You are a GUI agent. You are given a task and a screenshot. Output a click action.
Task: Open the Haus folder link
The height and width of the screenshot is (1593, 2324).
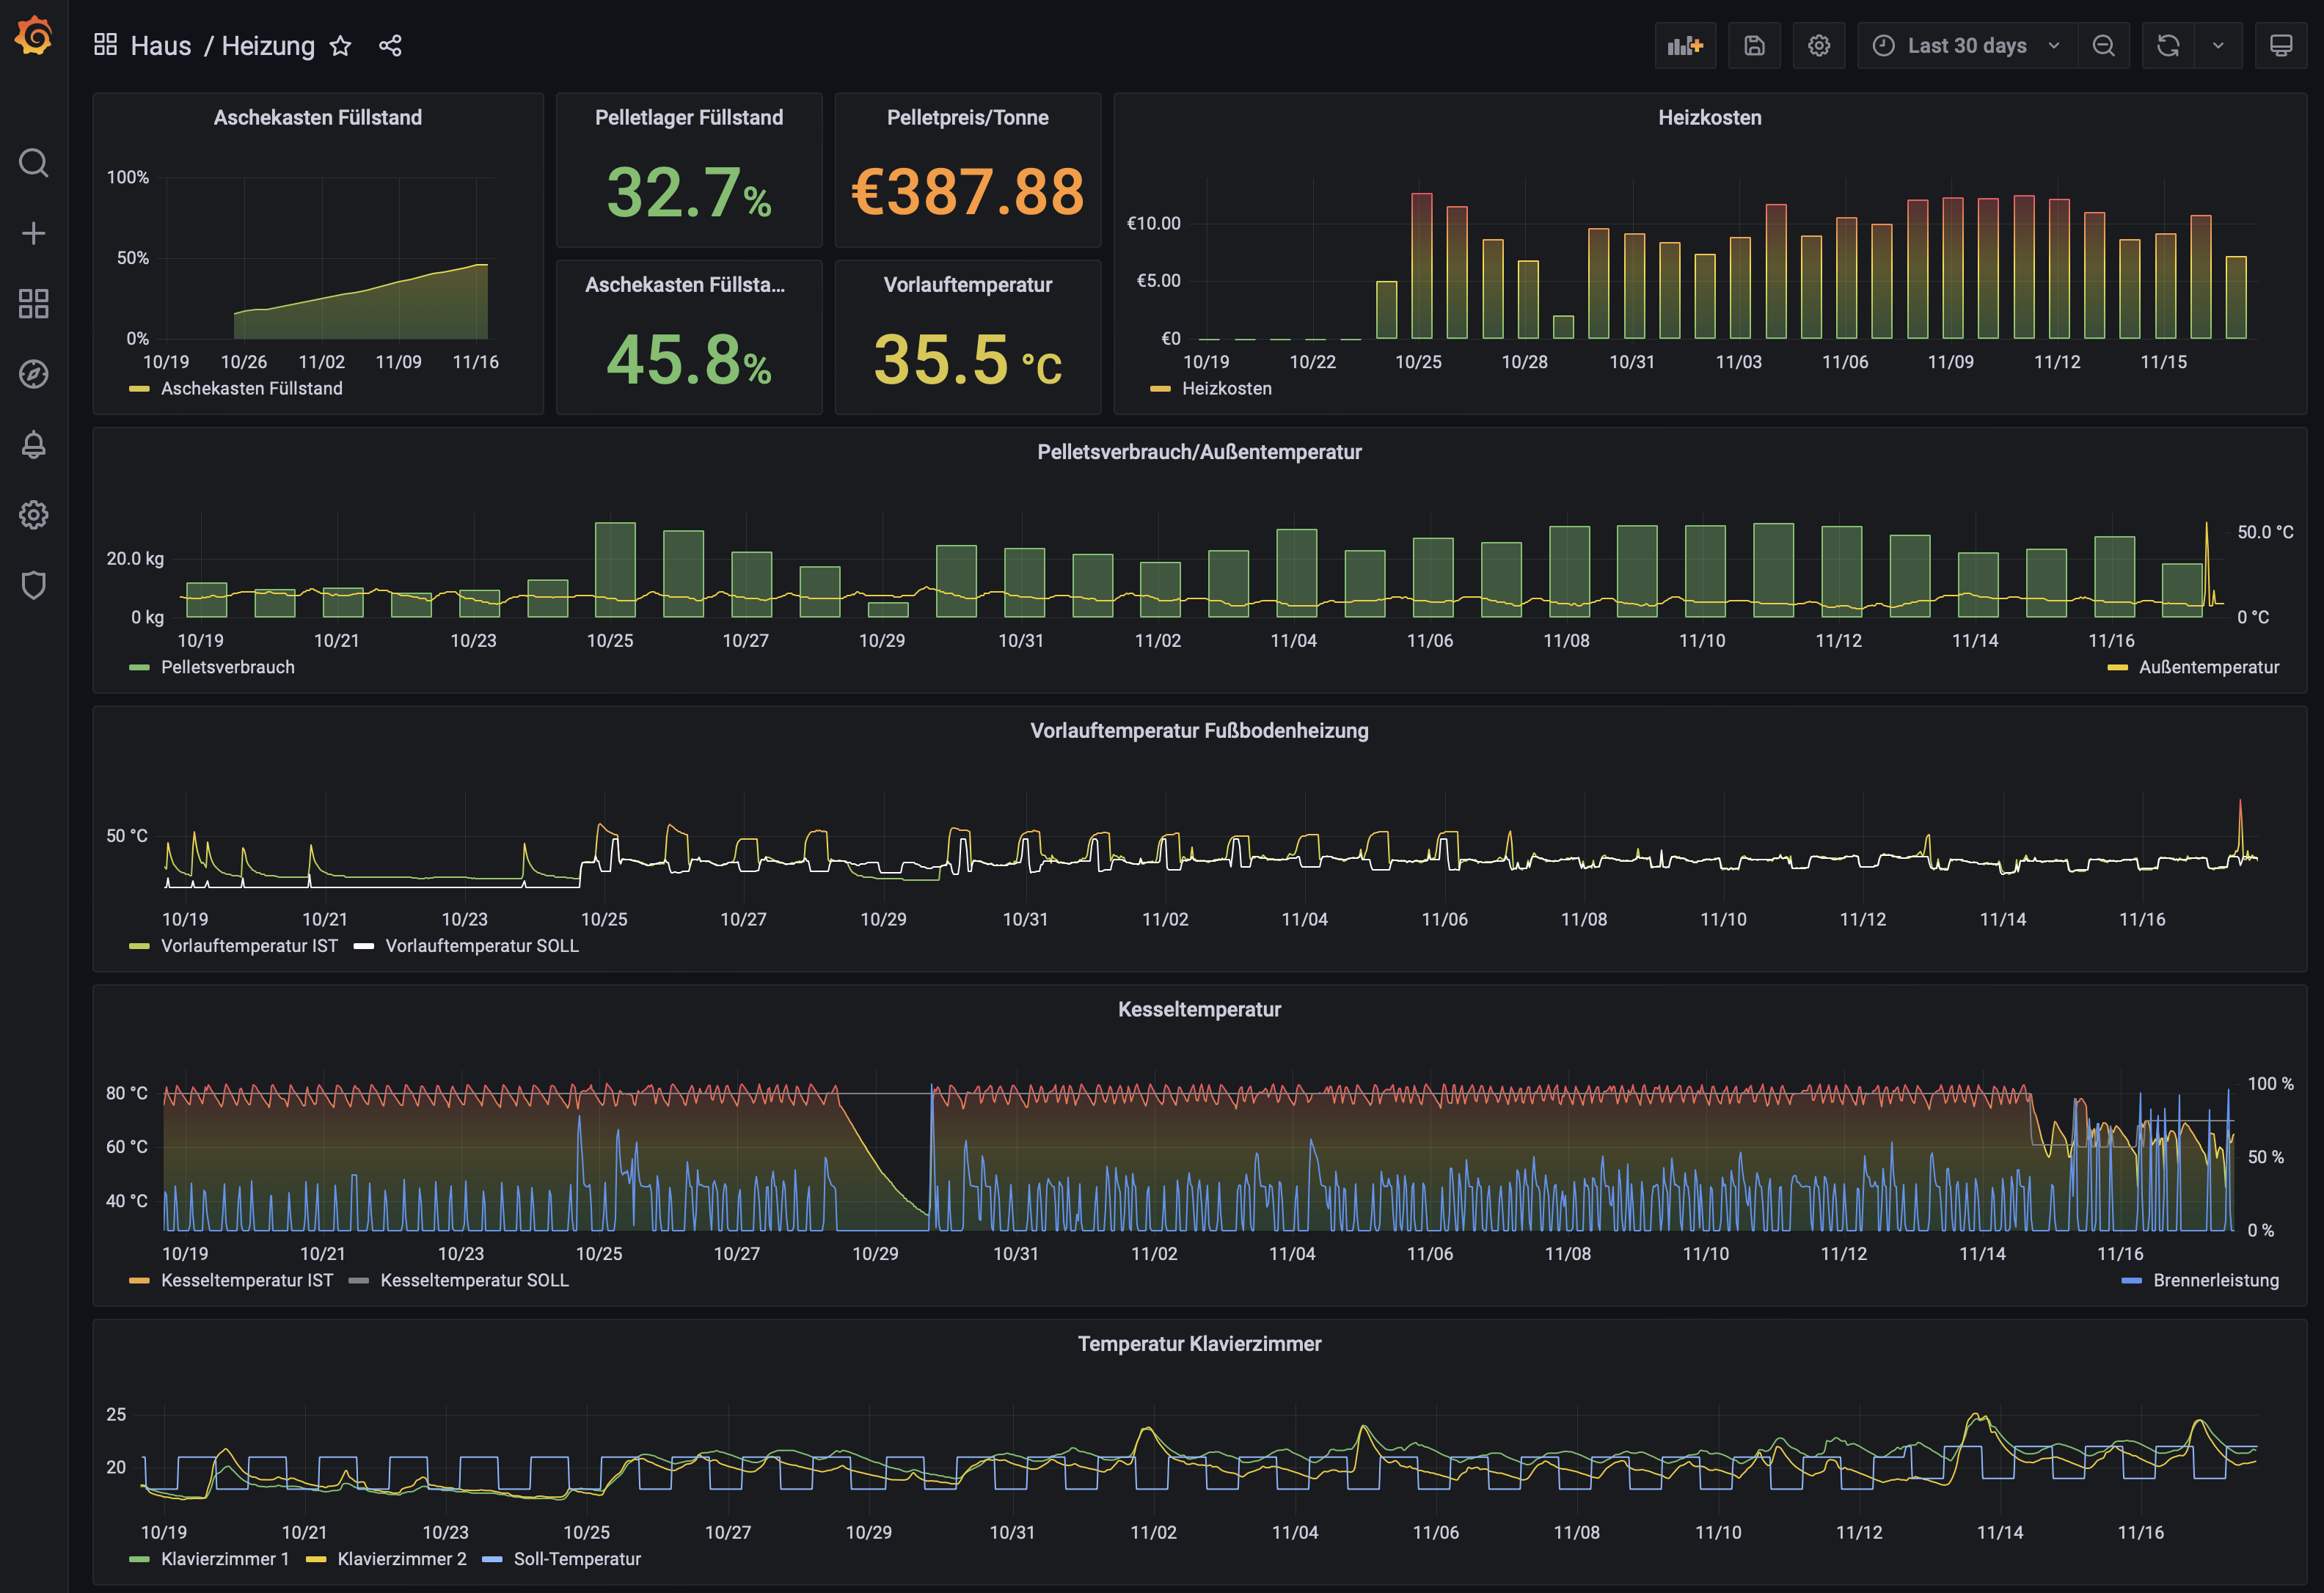coord(160,46)
